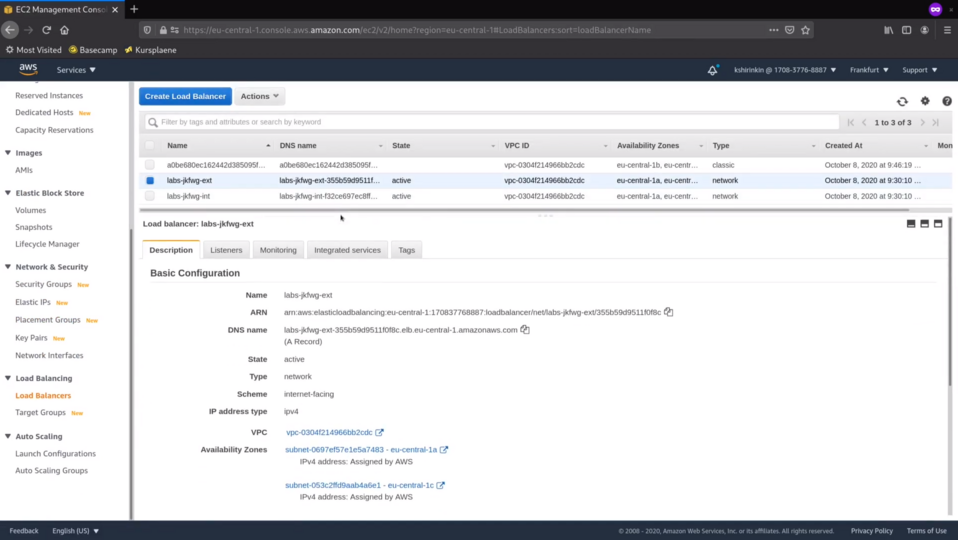Collapse the Auto Scaling section

(x=8, y=436)
